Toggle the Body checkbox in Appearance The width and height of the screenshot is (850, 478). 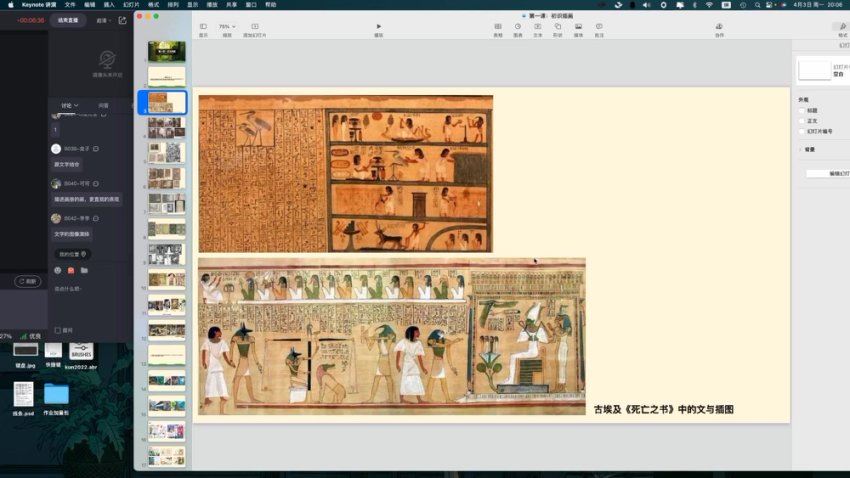coord(802,121)
